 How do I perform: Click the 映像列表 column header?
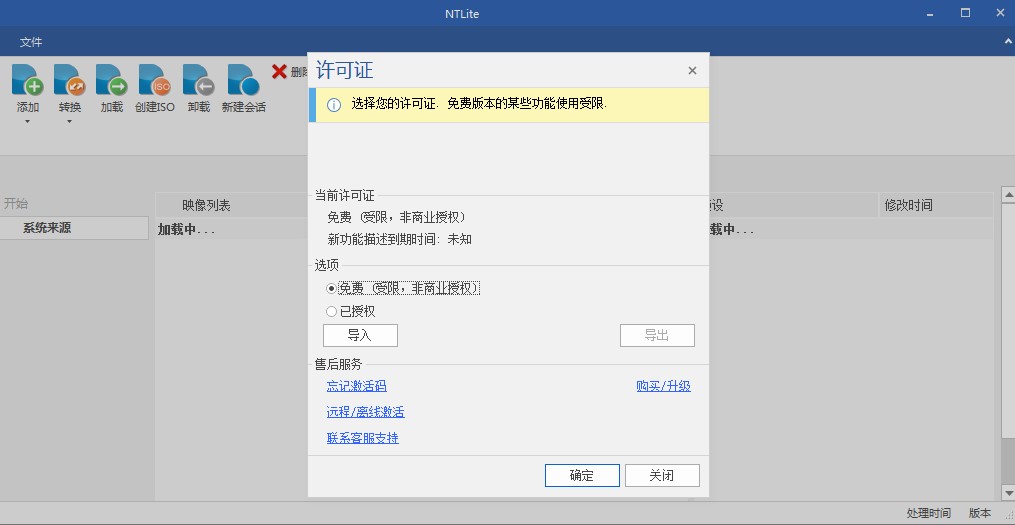click(206, 205)
